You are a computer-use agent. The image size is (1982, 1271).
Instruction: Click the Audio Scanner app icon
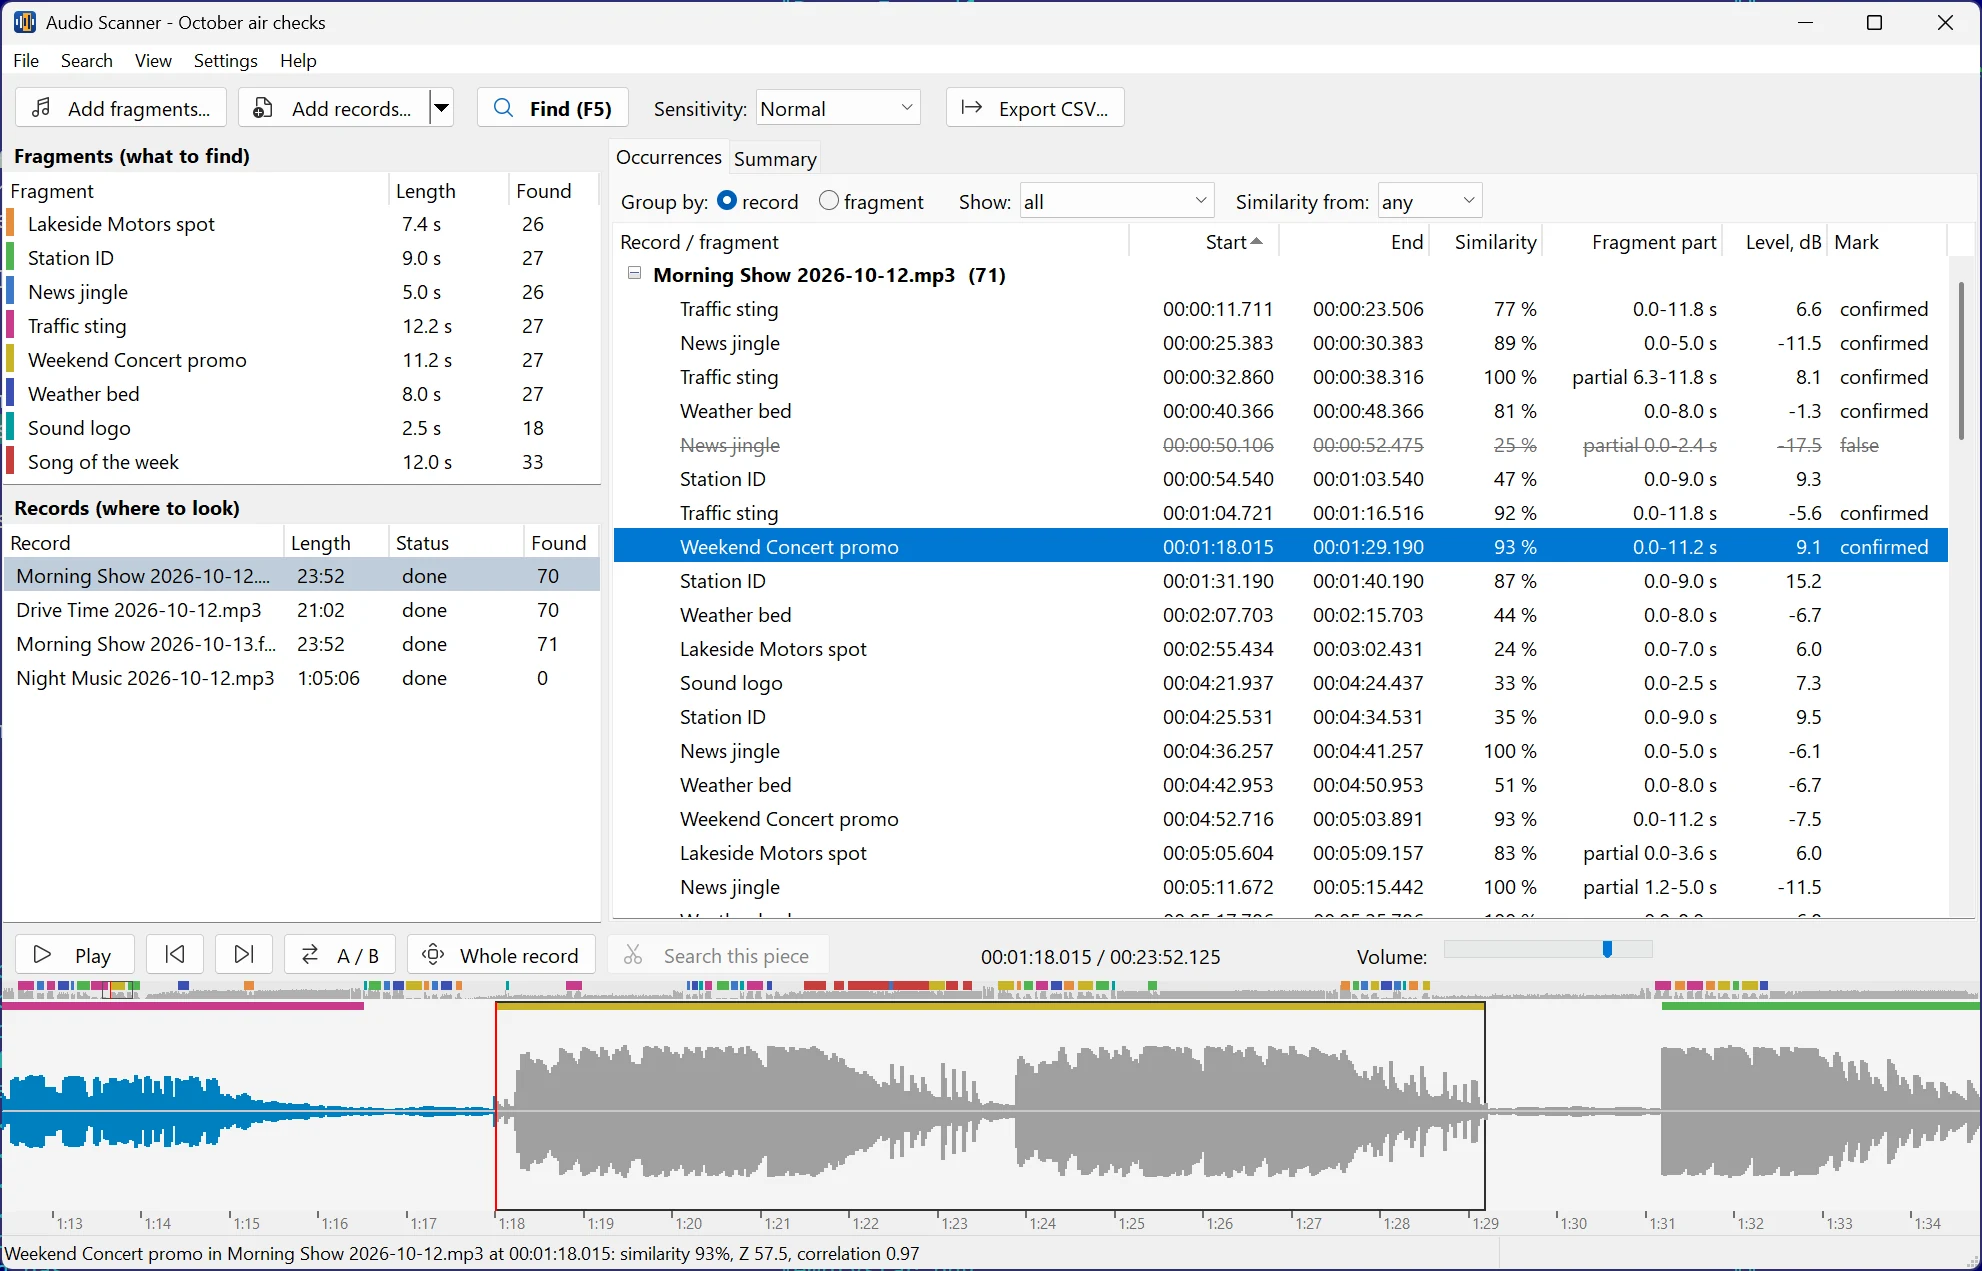[x=24, y=22]
